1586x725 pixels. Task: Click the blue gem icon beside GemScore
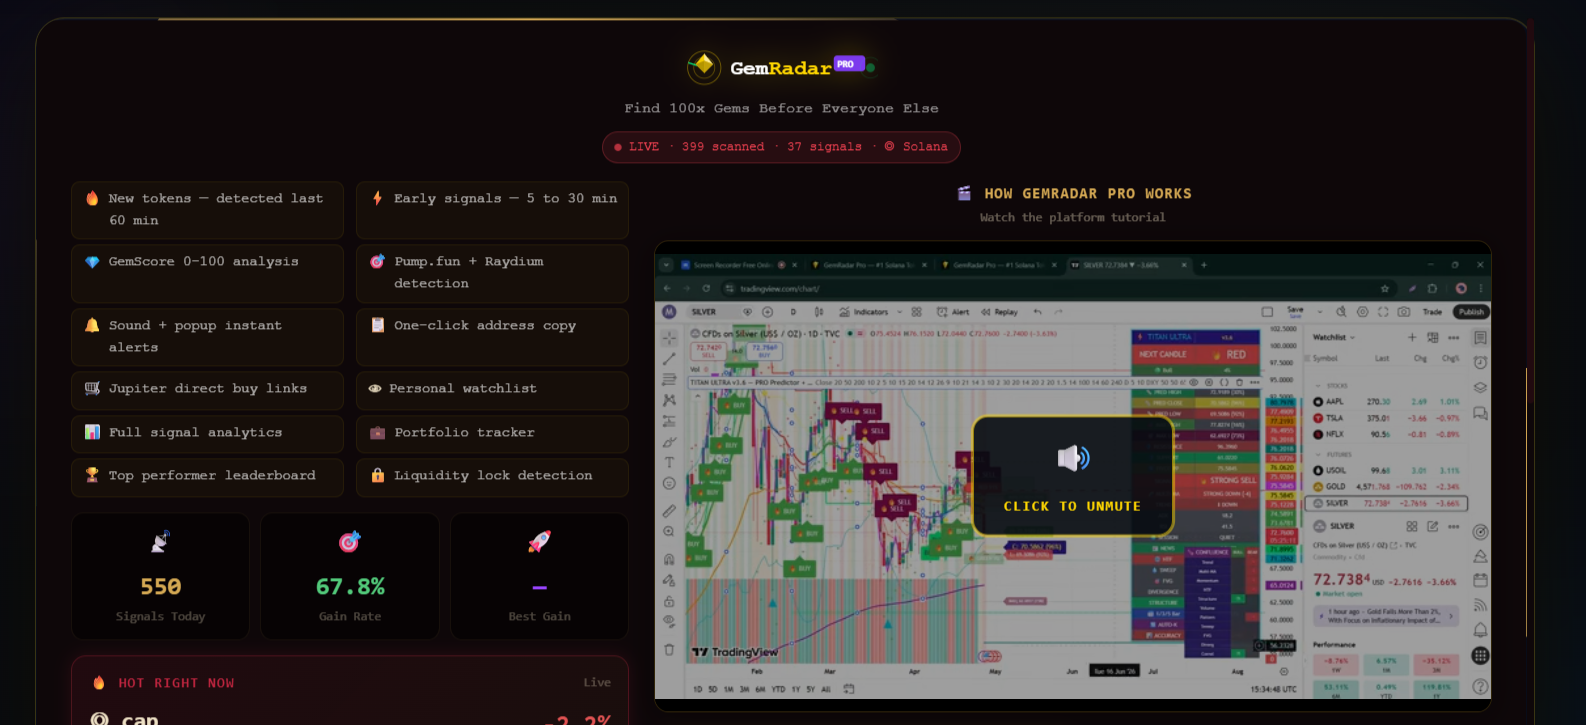[x=92, y=262]
